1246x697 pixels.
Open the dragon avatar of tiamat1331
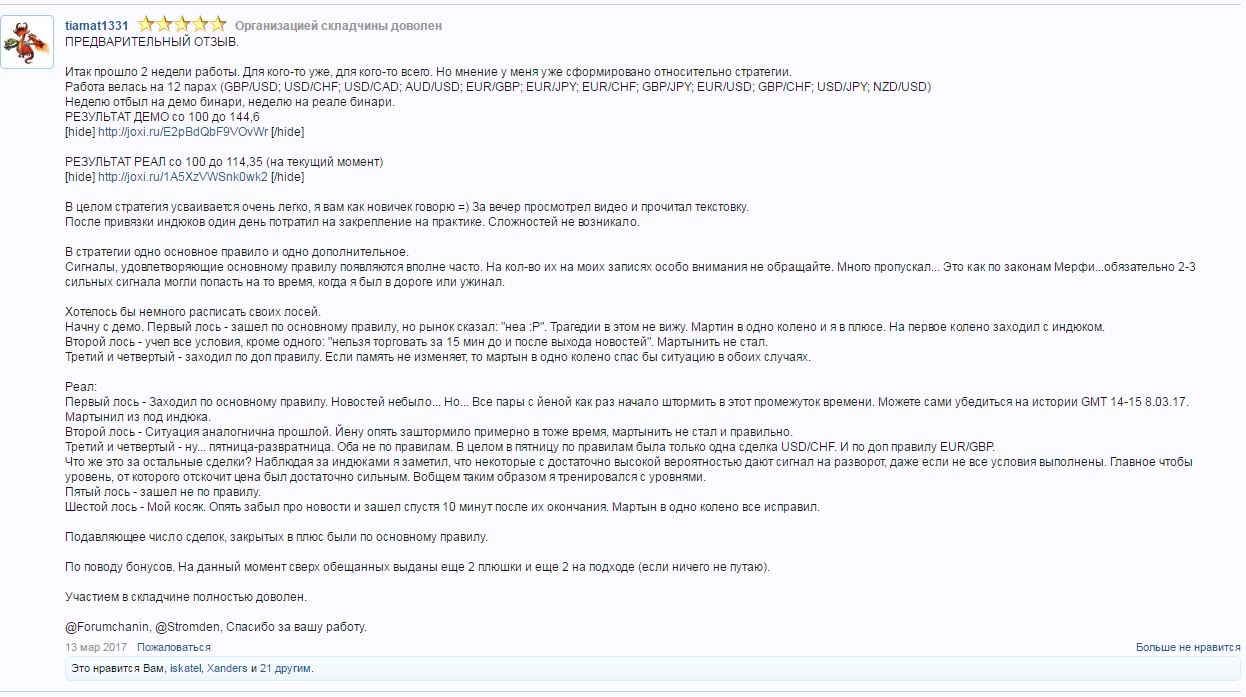coord(27,42)
